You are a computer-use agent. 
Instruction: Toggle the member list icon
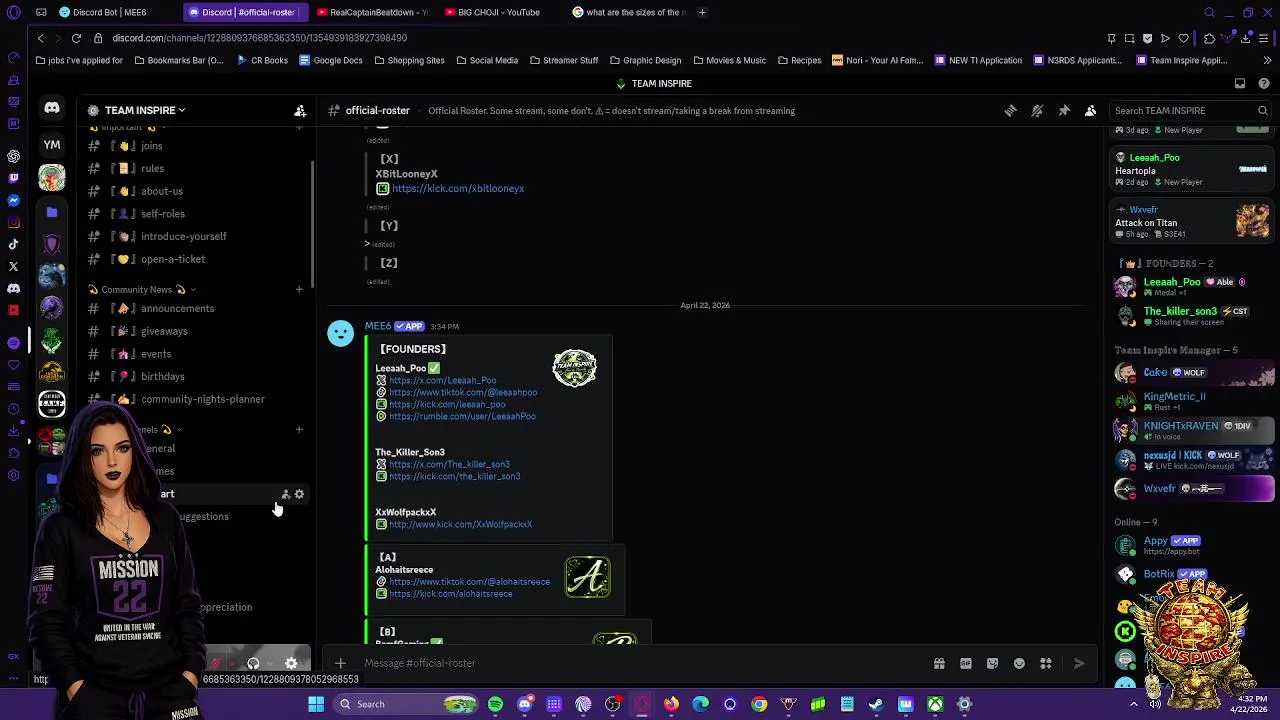(1091, 111)
